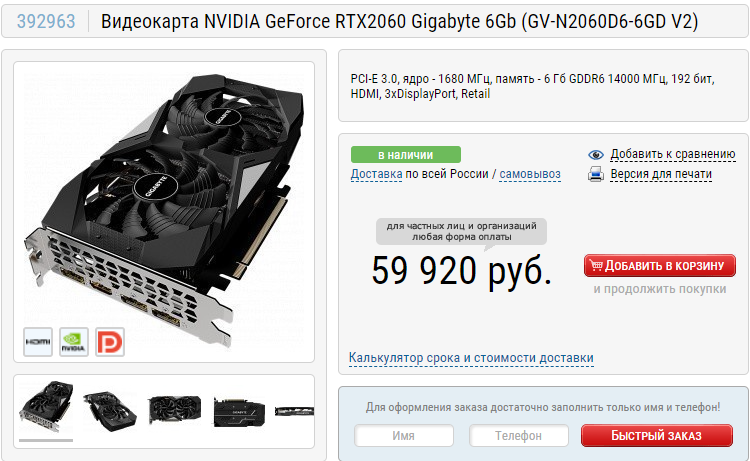The image size is (750, 461).
Task: Click the cart icon in the red button
Action: point(596,265)
